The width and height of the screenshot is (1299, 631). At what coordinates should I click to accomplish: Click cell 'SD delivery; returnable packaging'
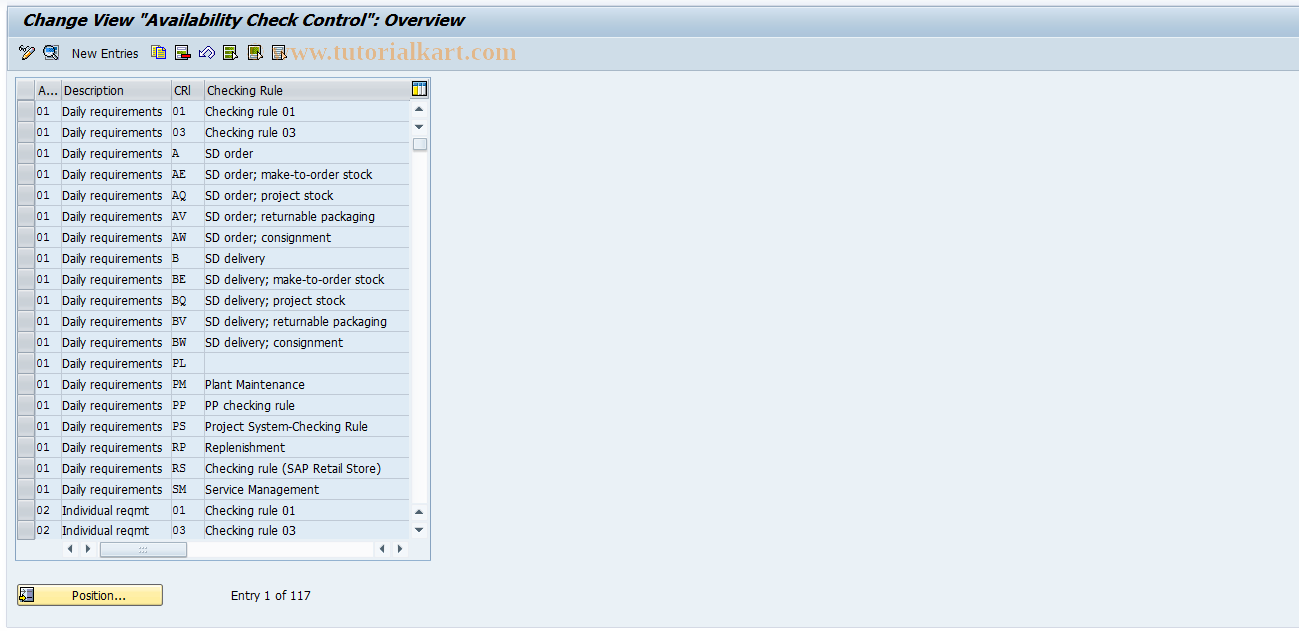pos(307,321)
